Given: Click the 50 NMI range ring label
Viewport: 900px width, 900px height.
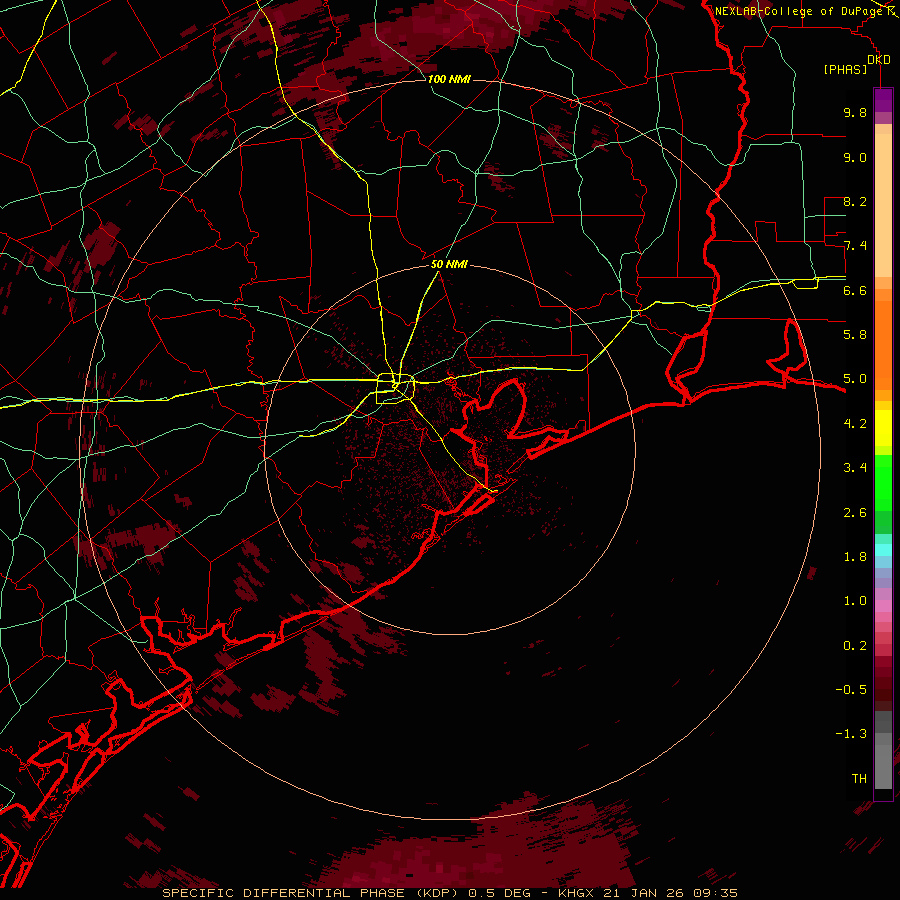Looking at the screenshot, I should point(449,265).
